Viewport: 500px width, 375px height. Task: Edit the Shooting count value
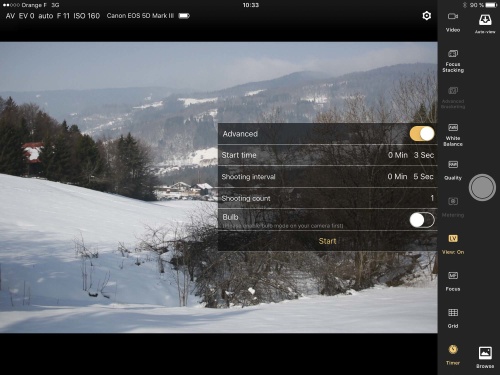(x=432, y=198)
